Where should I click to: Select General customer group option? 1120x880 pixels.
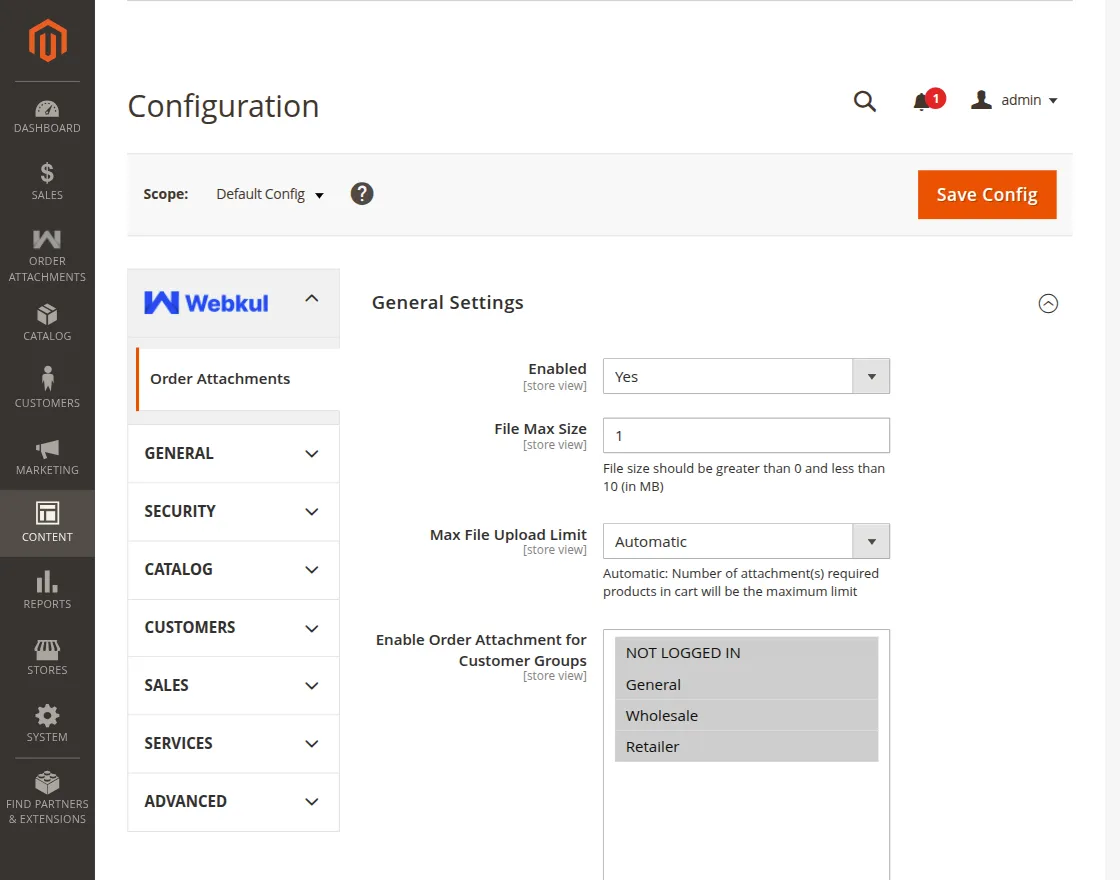[x=746, y=684]
